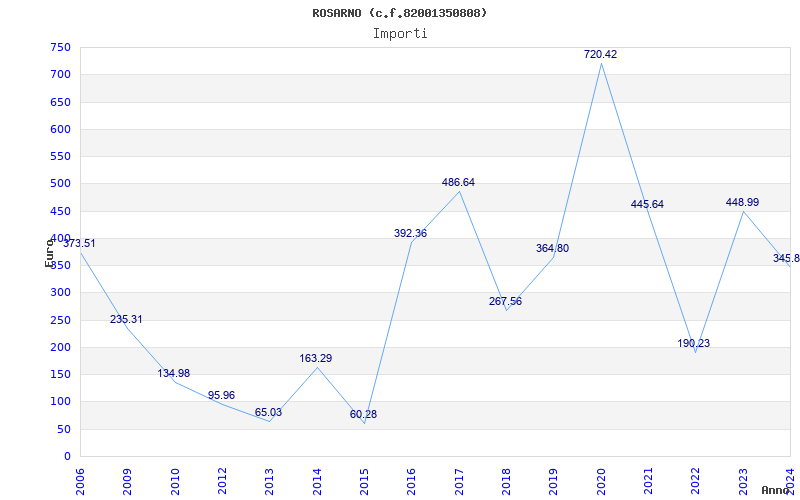Click the x-axis year 2022
Viewport: 800px width, 500px height.
(696, 482)
